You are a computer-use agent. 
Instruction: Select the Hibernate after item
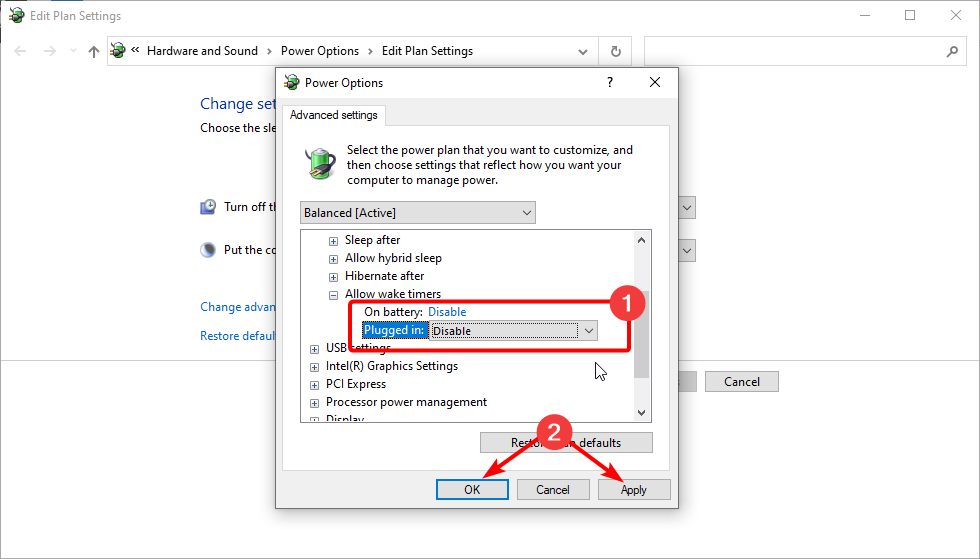[384, 276]
